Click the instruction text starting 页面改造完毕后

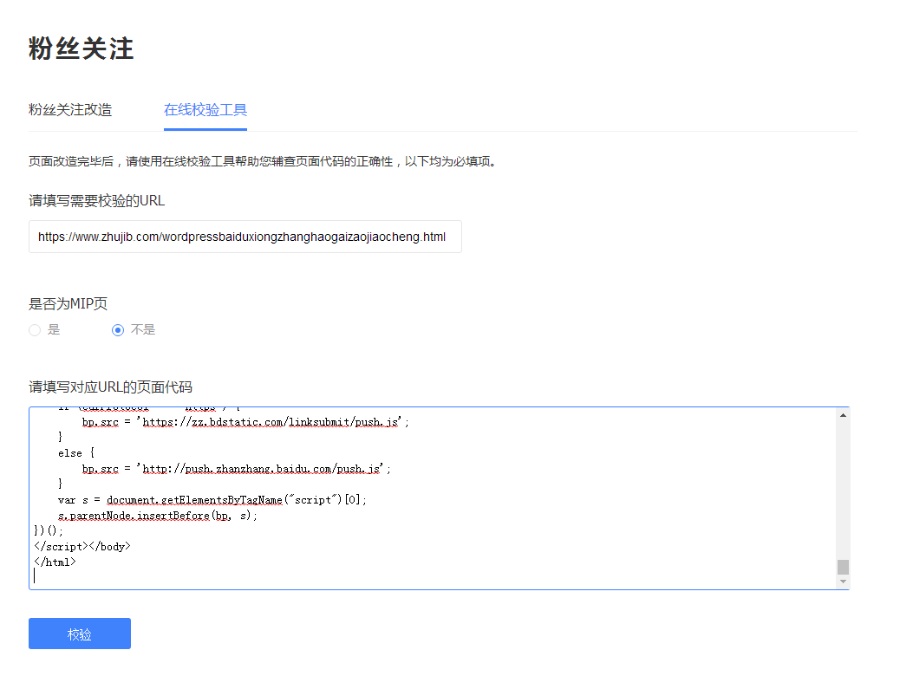coord(262,161)
